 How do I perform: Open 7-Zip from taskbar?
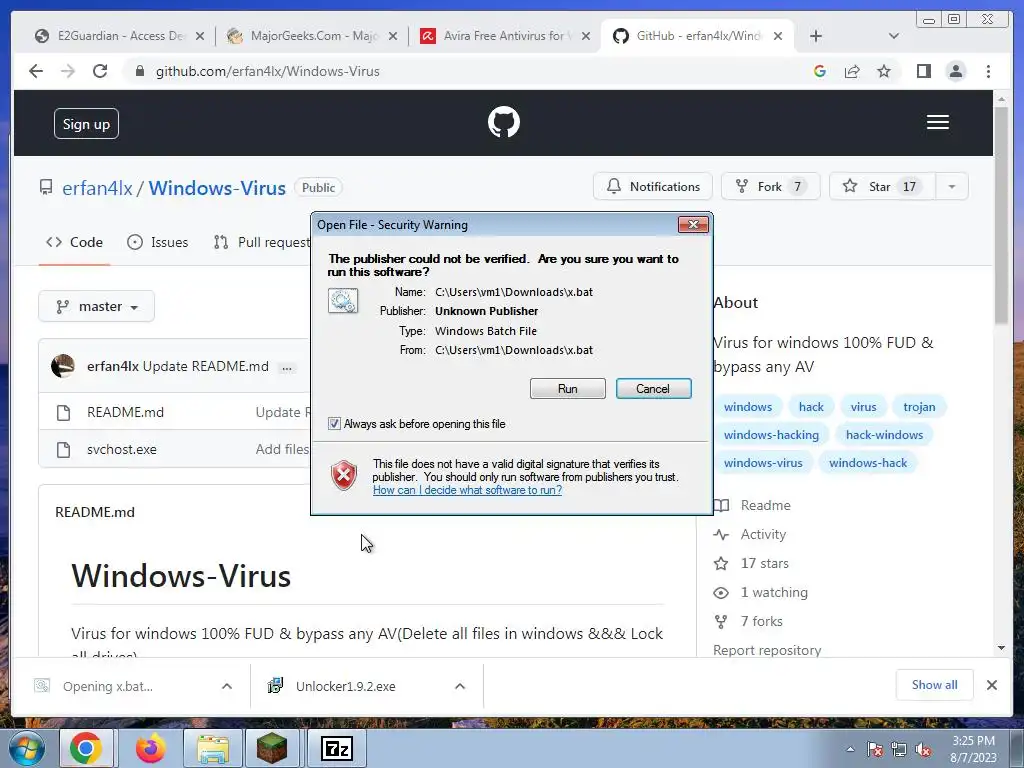click(337, 748)
